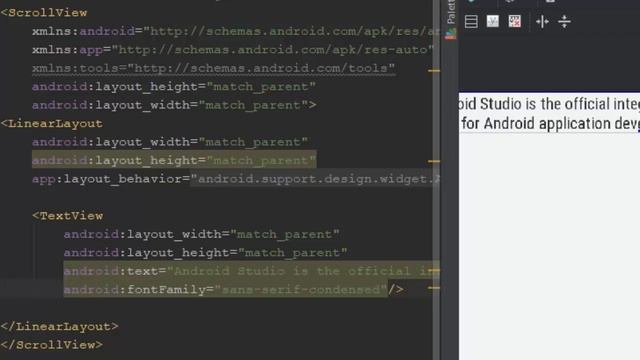Click the TextView opening tag
Viewport: 640px width, 360px height.
(68, 216)
